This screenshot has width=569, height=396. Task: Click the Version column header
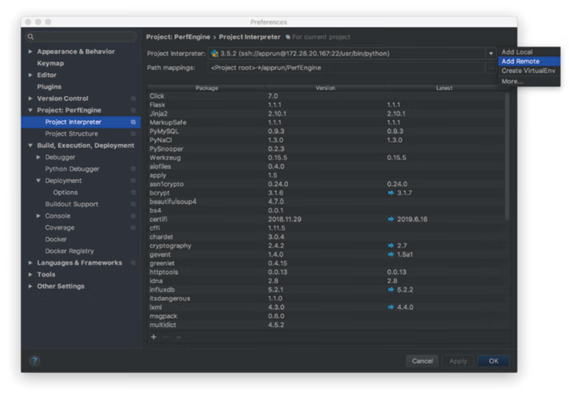pos(325,88)
